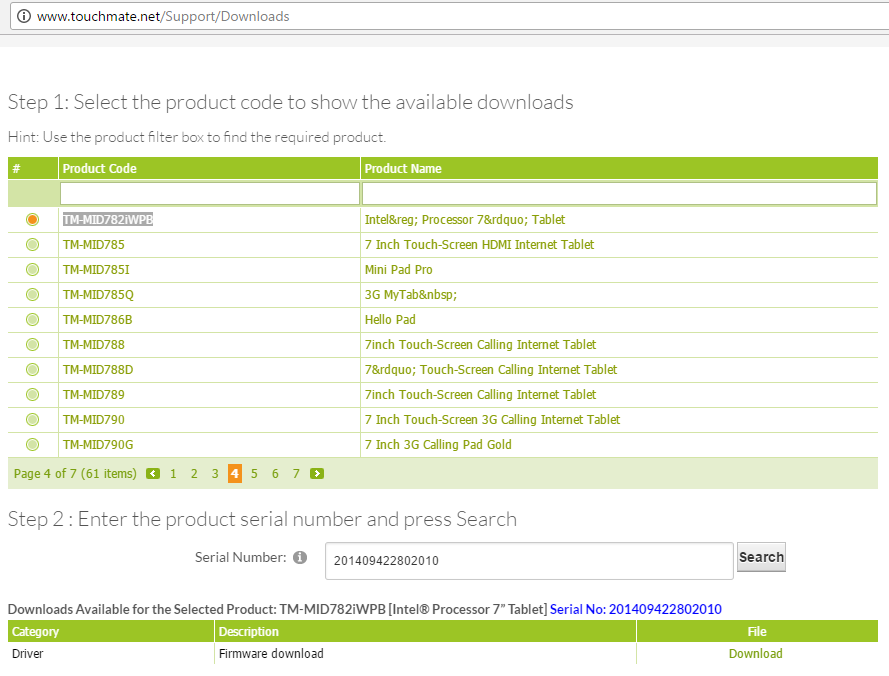Choose the TM-MID786B Hello Pad radio button
Viewport: 889px width, 676px height.
[33, 320]
